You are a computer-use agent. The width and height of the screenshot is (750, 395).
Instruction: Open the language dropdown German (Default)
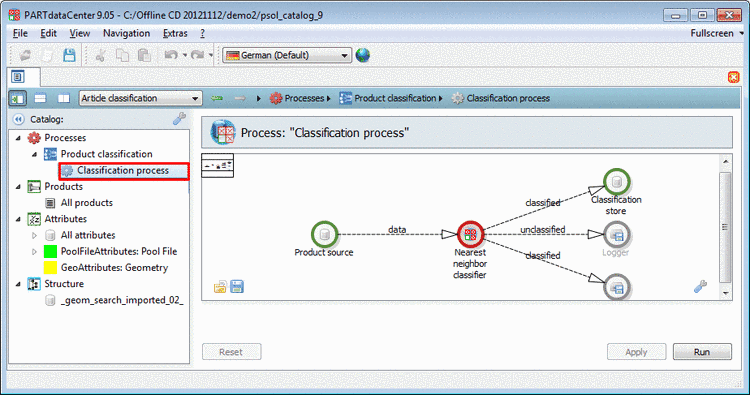[287, 55]
